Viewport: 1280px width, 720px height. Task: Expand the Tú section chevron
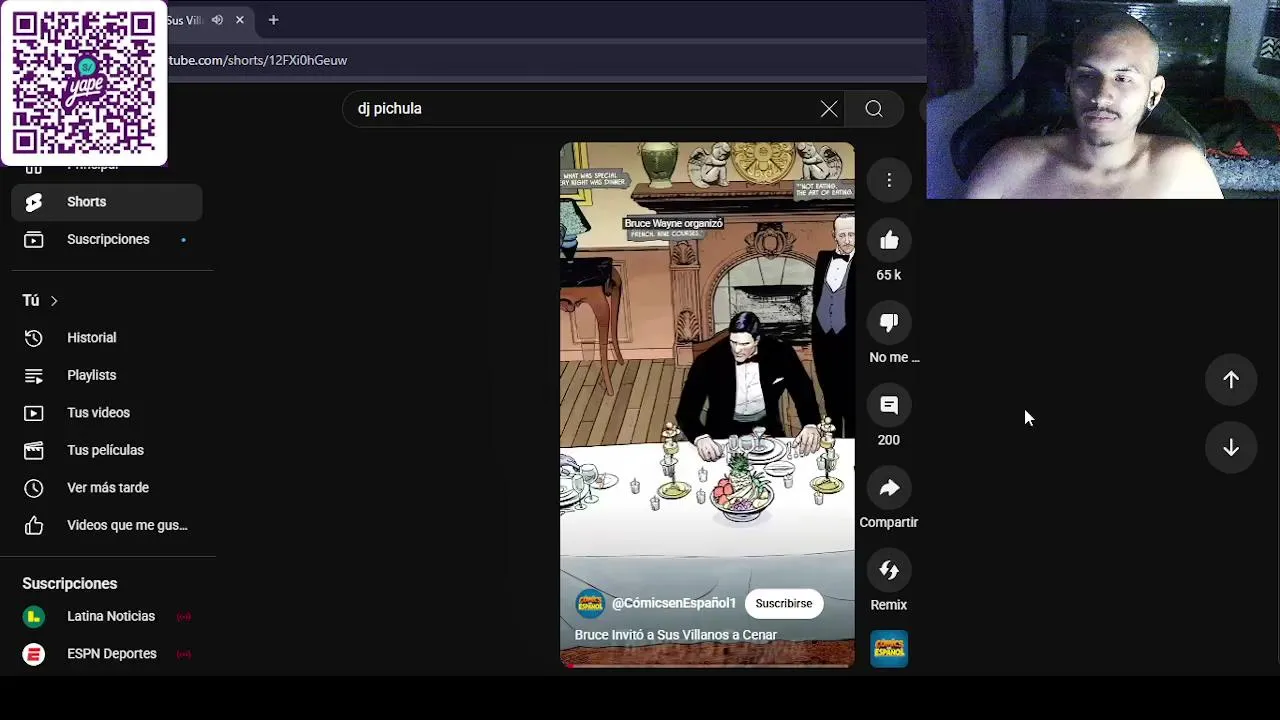click(54, 301)
